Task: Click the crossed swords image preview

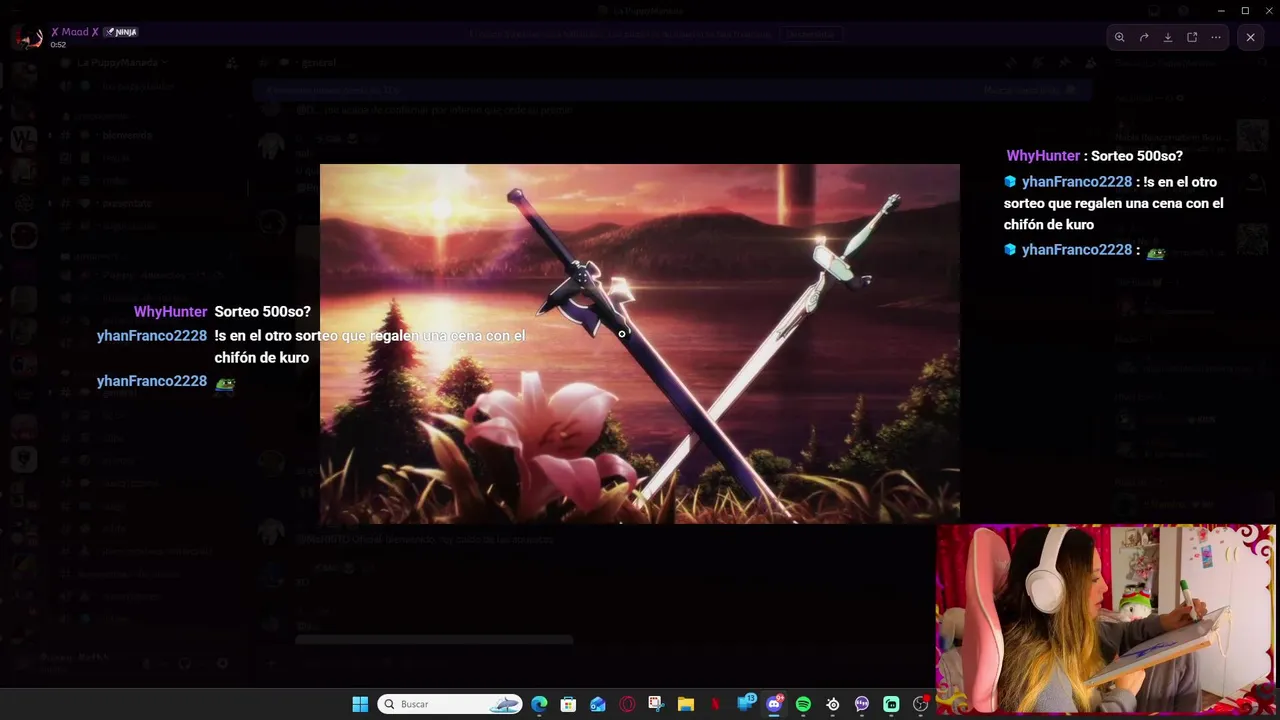Action: pyautogui.click(x=640, y=344)
